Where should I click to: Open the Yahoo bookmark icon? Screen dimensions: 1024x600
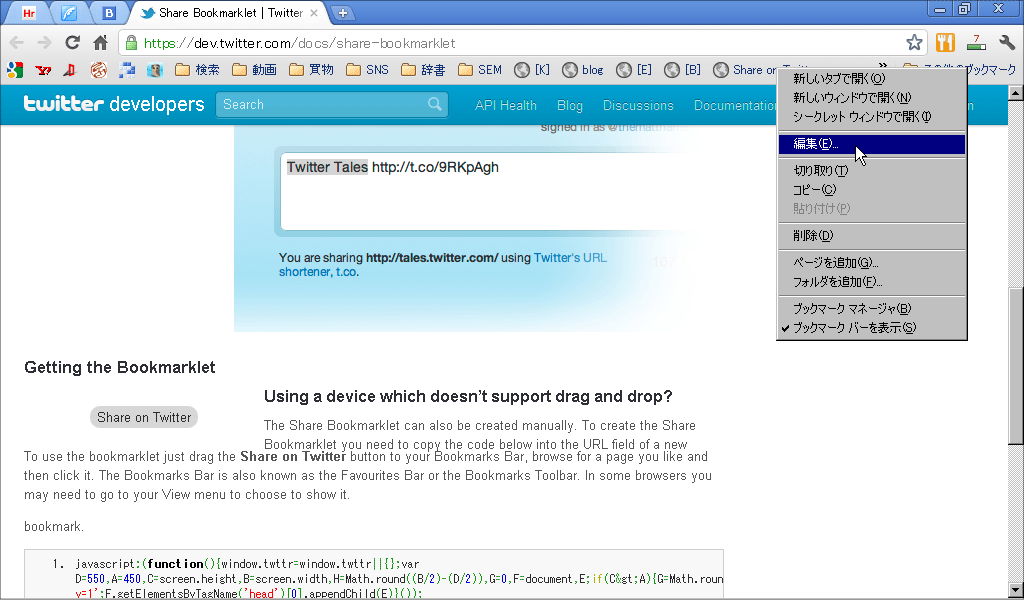[x=43, y=70]
